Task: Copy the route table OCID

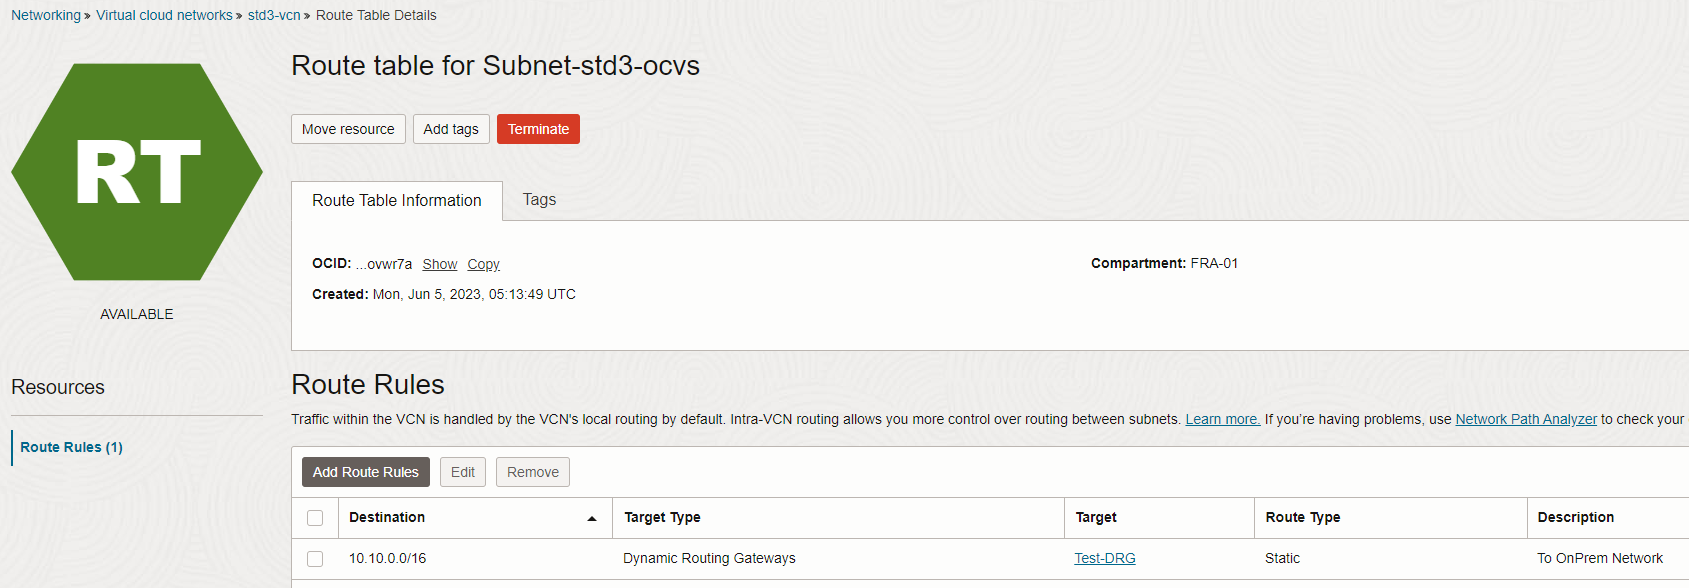Action: (483, 263)
